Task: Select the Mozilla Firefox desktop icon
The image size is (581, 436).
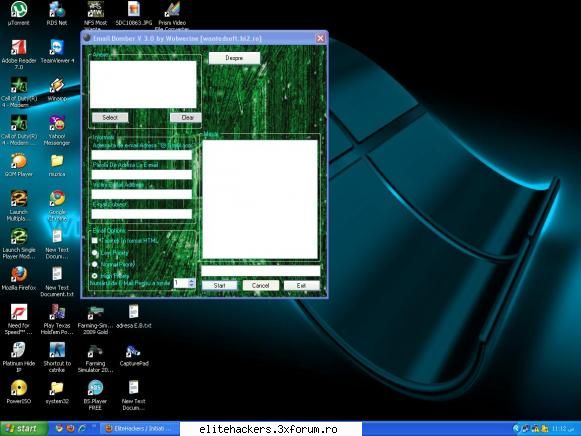Action: (x=19, y=279)
